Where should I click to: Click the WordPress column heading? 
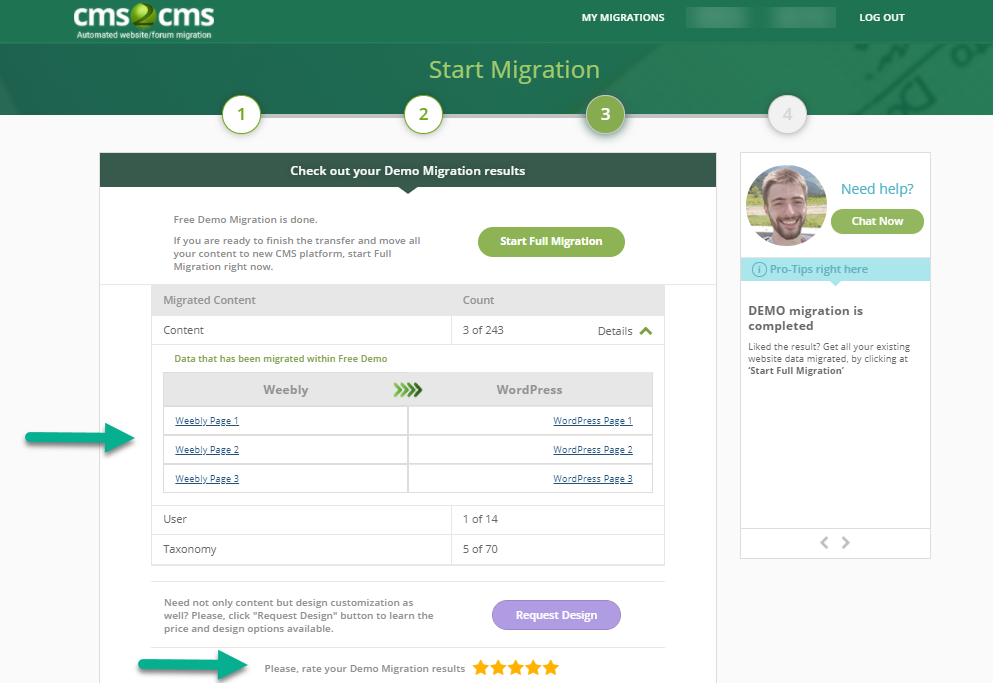[x=529, y=390]
